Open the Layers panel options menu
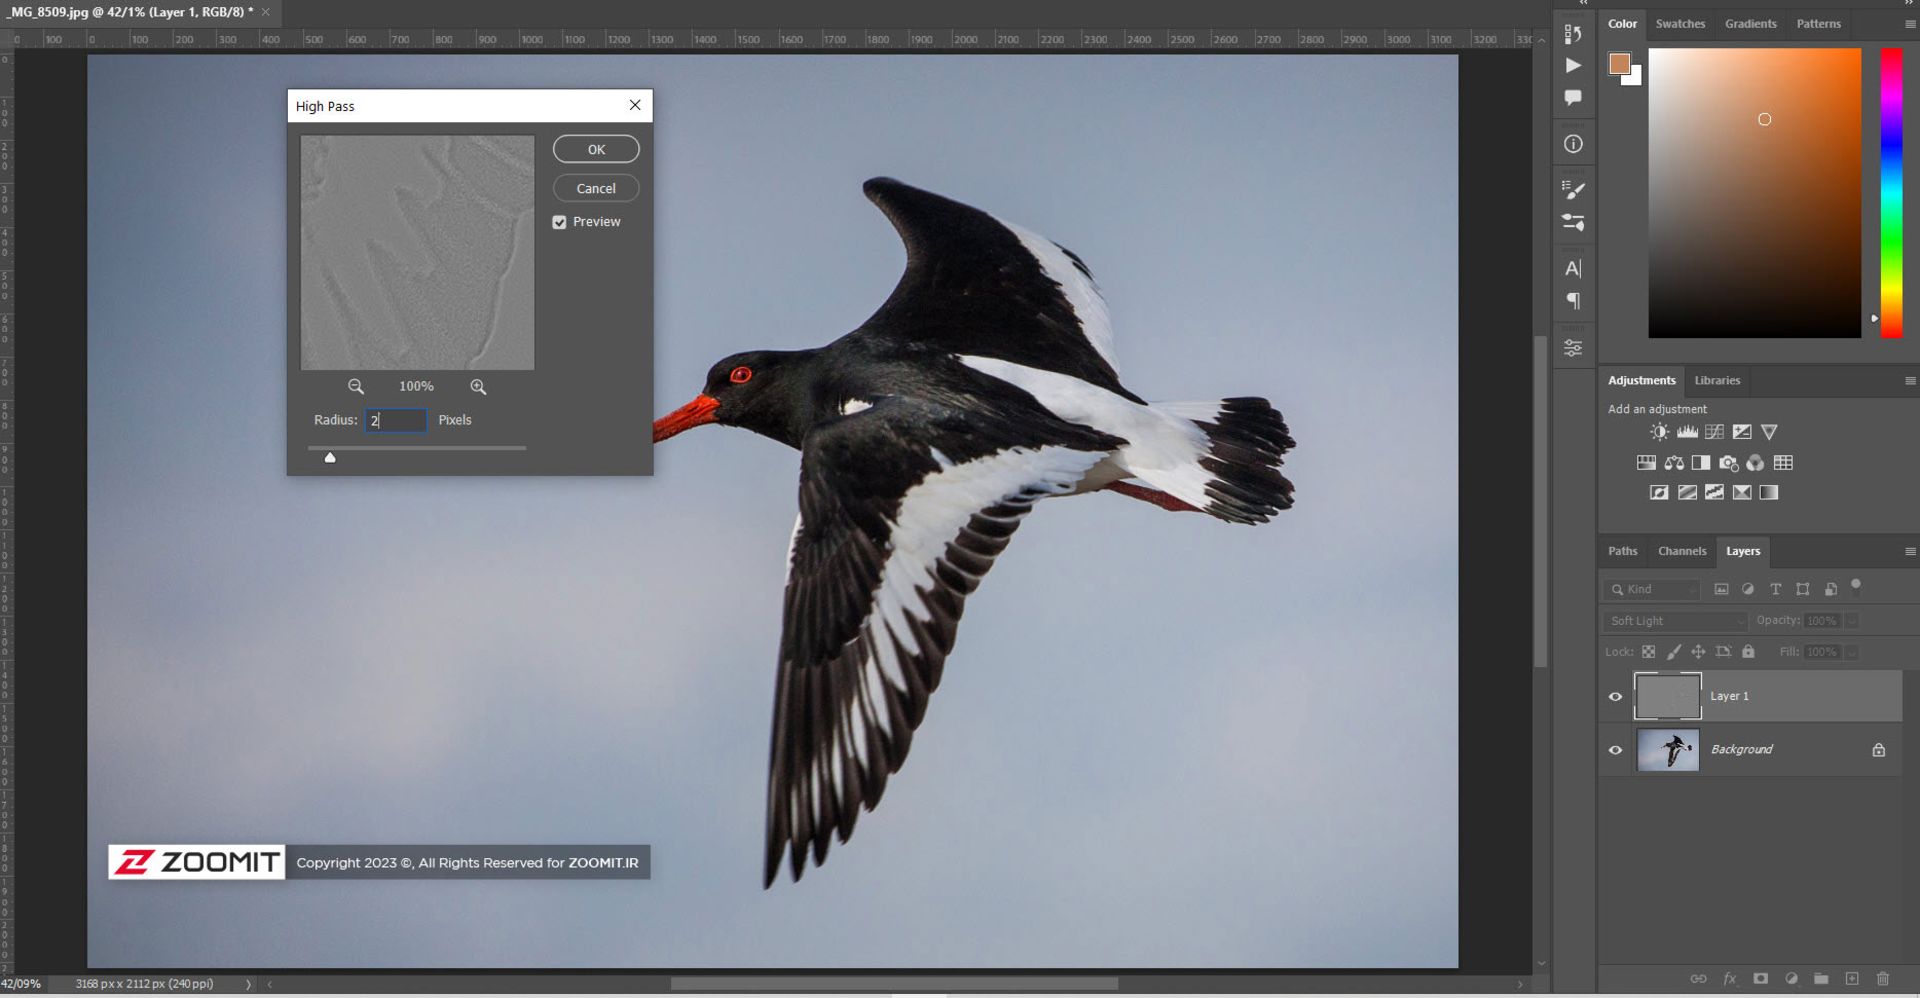This screenshot has width=1920, height=998. click(x=1909, y=552)
